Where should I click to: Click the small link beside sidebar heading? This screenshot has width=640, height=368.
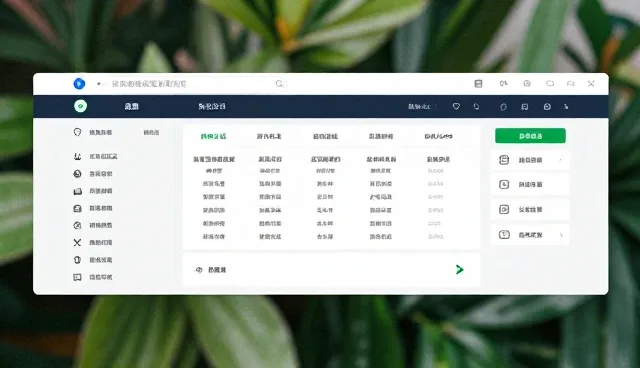pyautogui.click(x=151, y=133)
